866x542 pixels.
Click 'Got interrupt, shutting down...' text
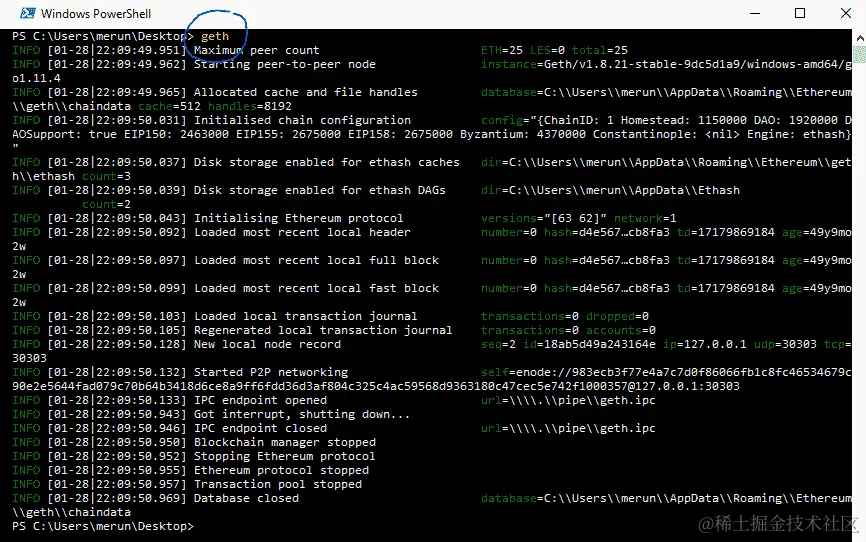(x=302, y=414)
